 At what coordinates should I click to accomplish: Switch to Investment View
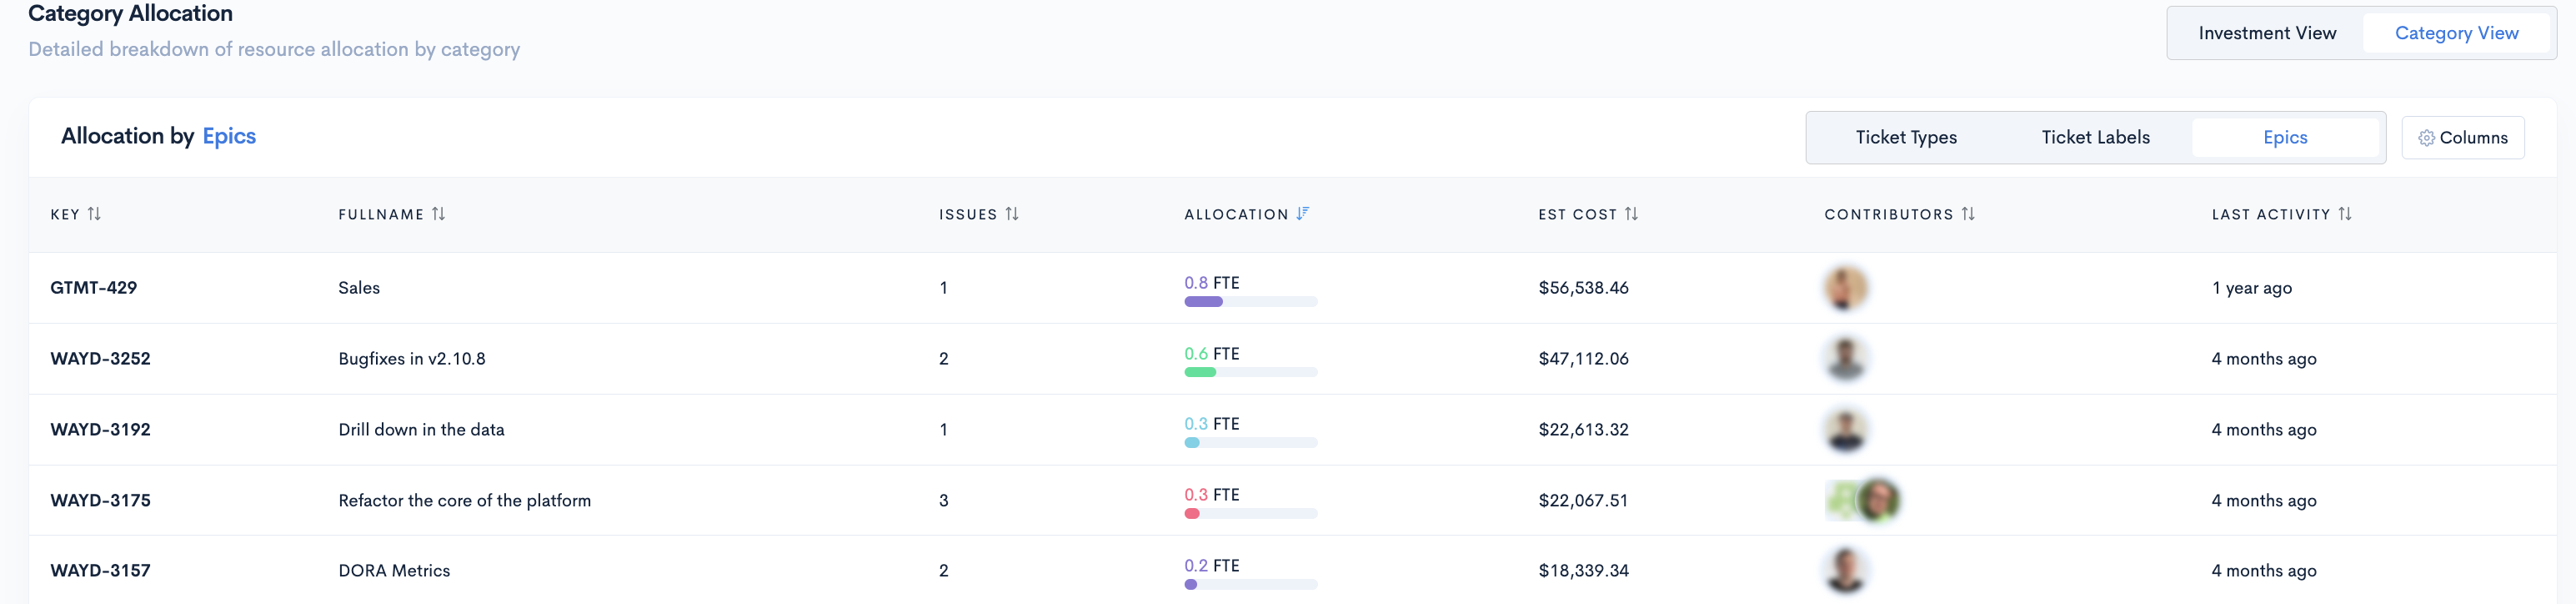pyautogui.click(x=2267, y=33)
